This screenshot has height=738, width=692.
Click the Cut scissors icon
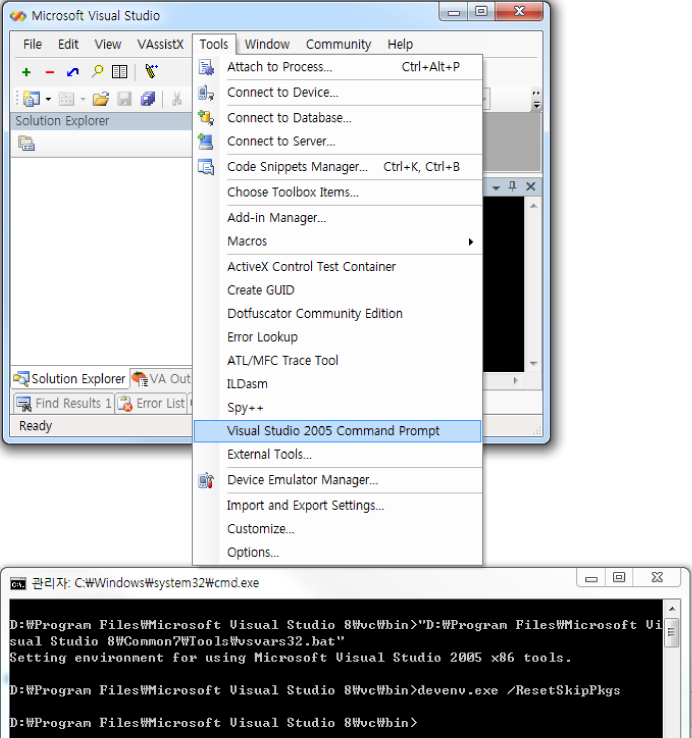coord(177,99)
